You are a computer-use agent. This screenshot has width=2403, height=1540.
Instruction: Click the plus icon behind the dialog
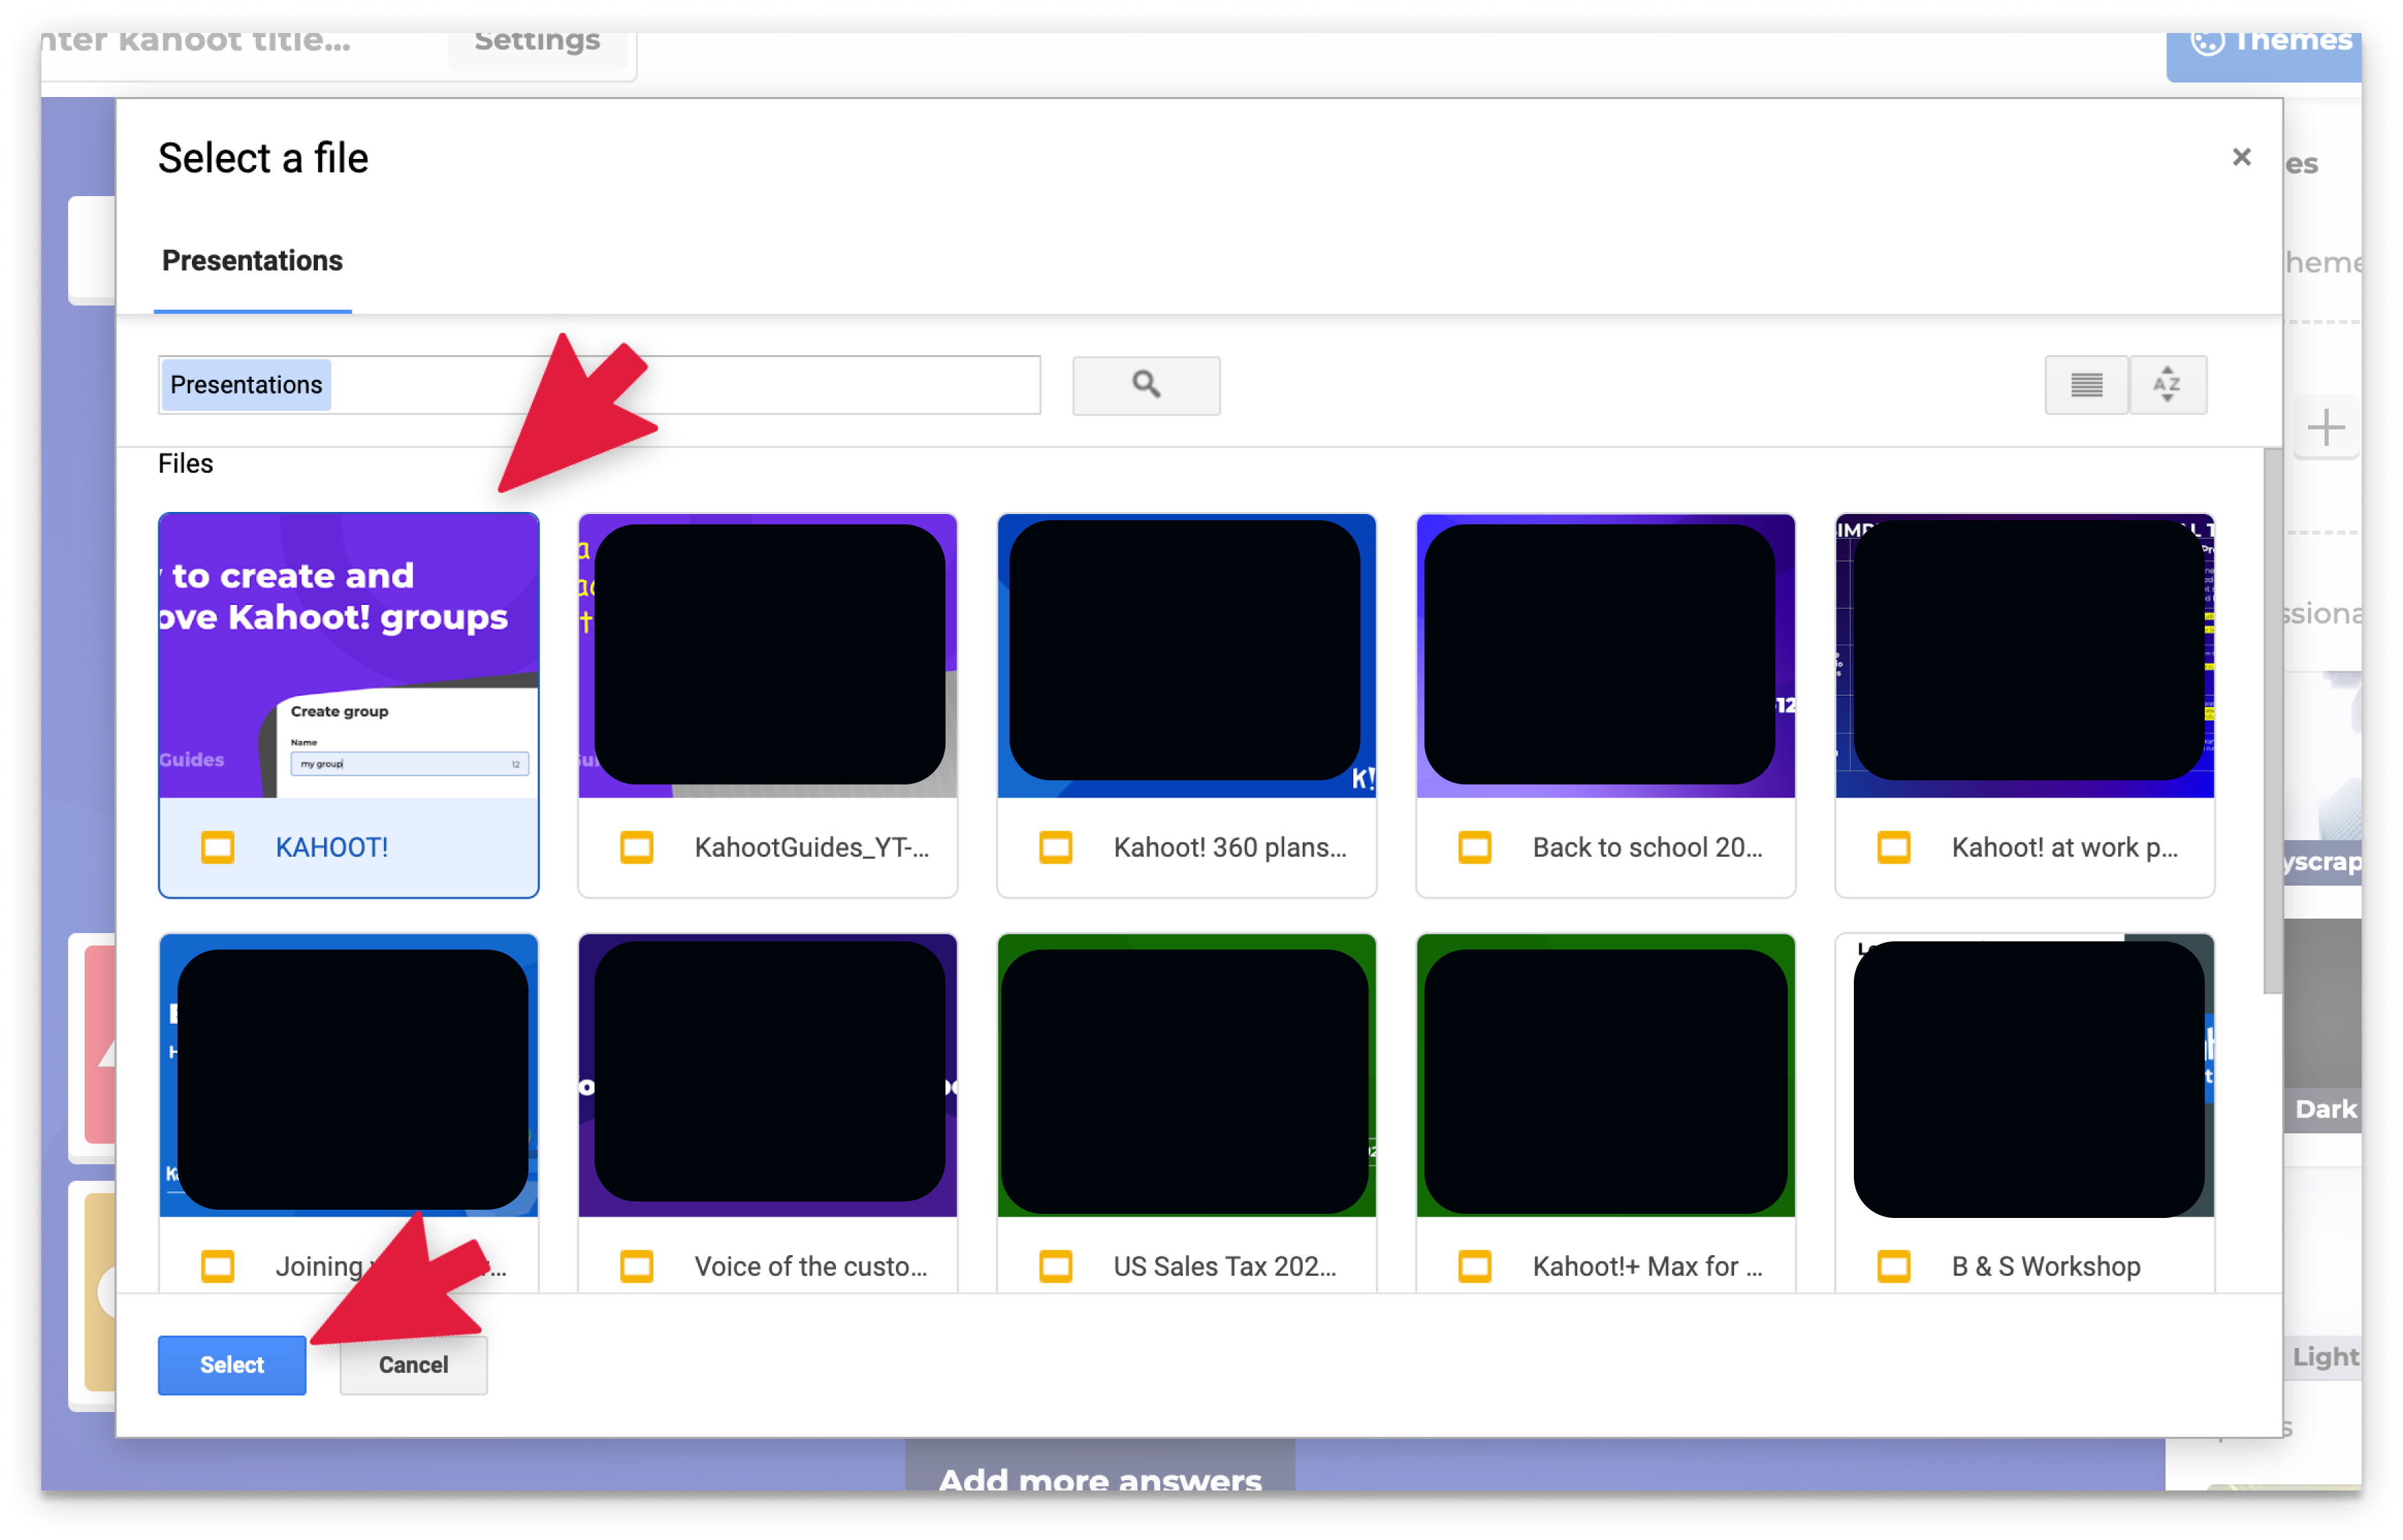(x=2326, y=428)
